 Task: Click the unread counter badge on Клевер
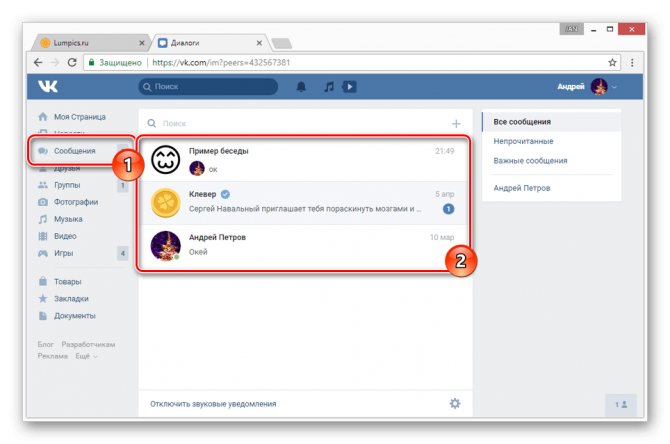[448, 209]
